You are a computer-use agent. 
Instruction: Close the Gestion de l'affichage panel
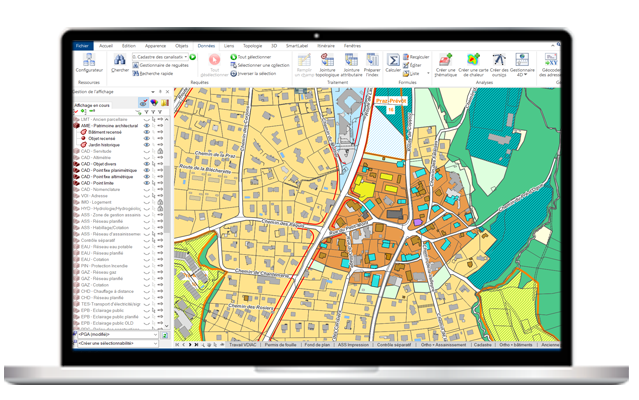coord(167,92)
